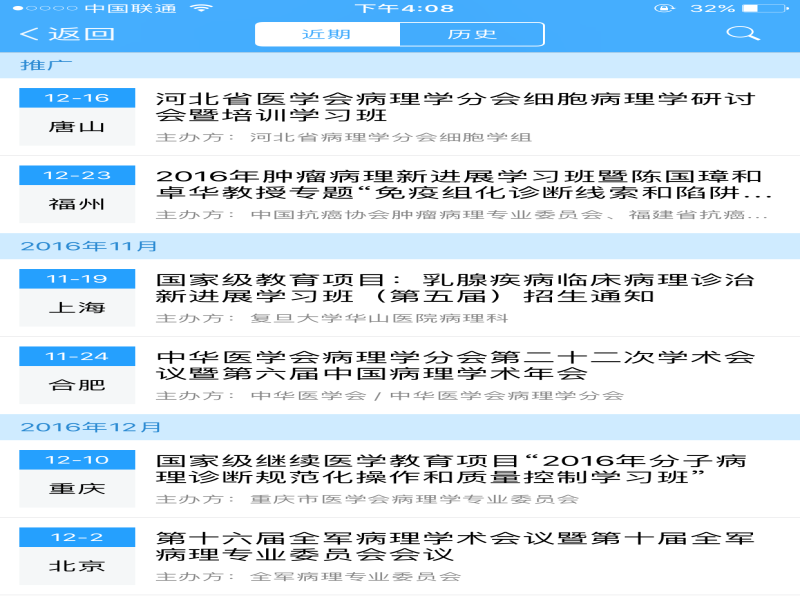Select the 11-24 date badge
Image resolution: width=800 pixels, height=600 pixels.
(x=77, y=357)
